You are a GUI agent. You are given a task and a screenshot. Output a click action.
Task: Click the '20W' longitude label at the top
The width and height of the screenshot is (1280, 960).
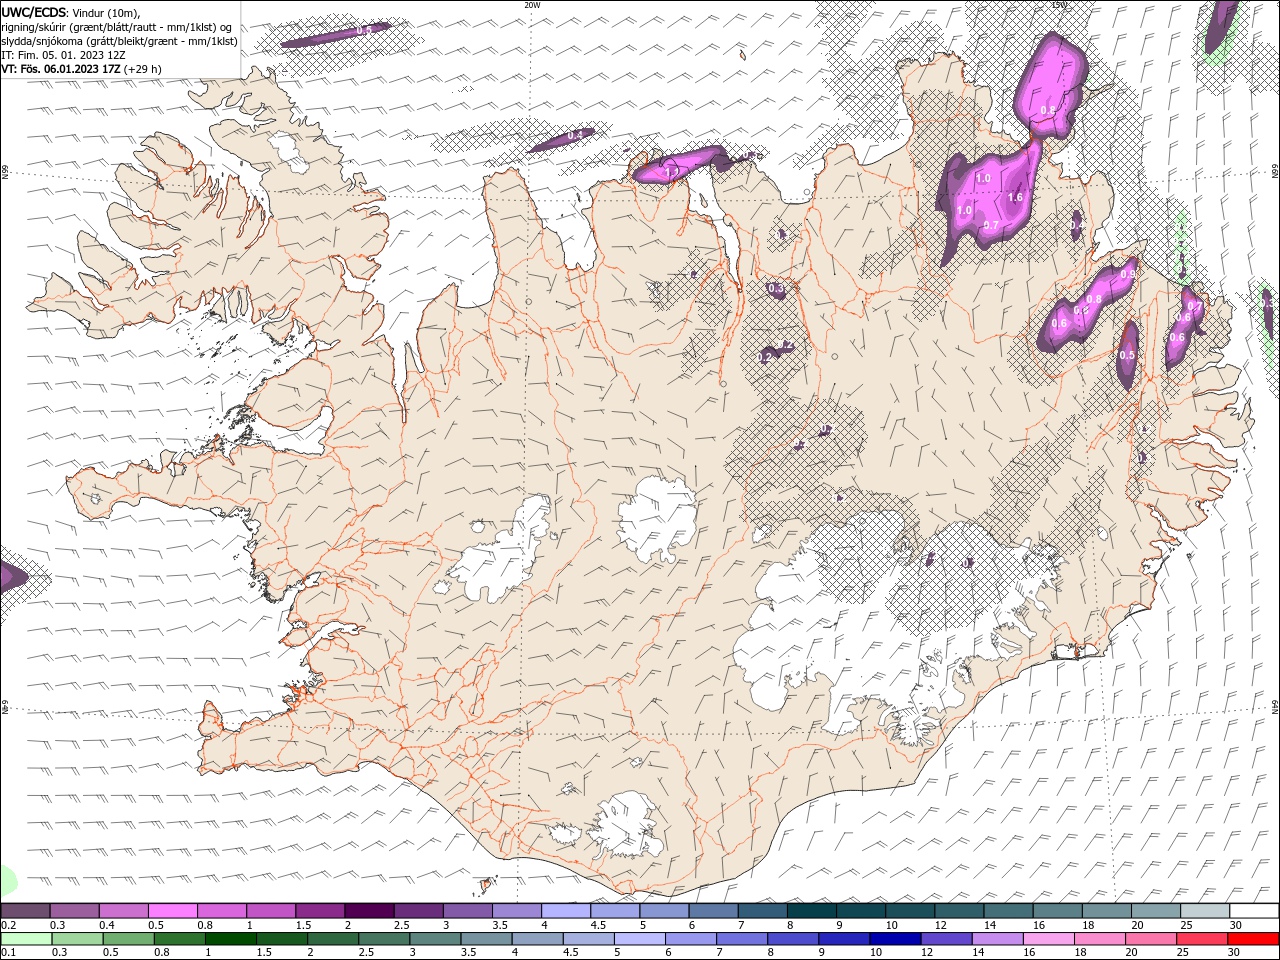coord(533,5)
